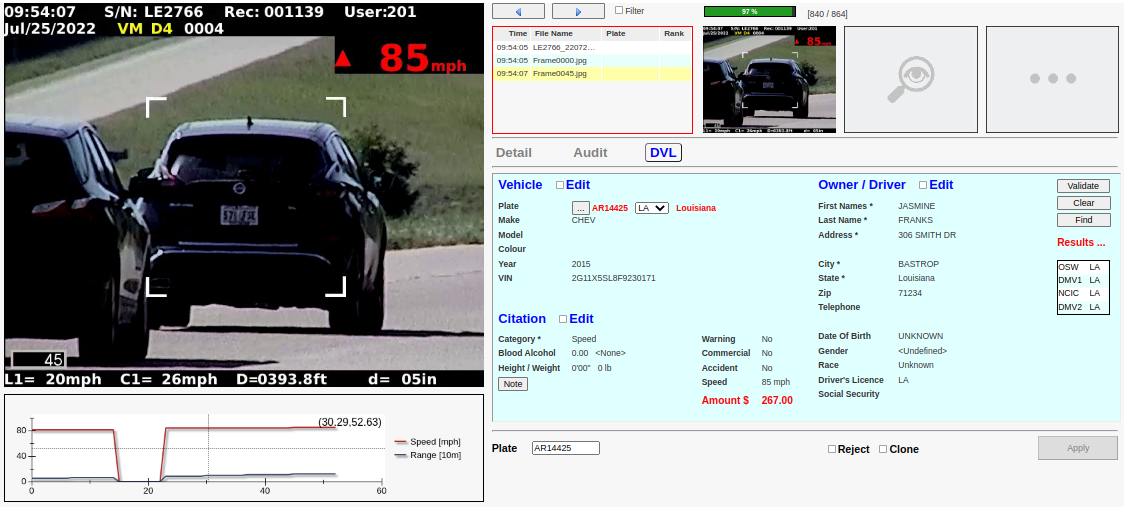Select the vehicle capture thumbnail
The width and height of the screenshot is (1124, 507).
coord(768,79)
